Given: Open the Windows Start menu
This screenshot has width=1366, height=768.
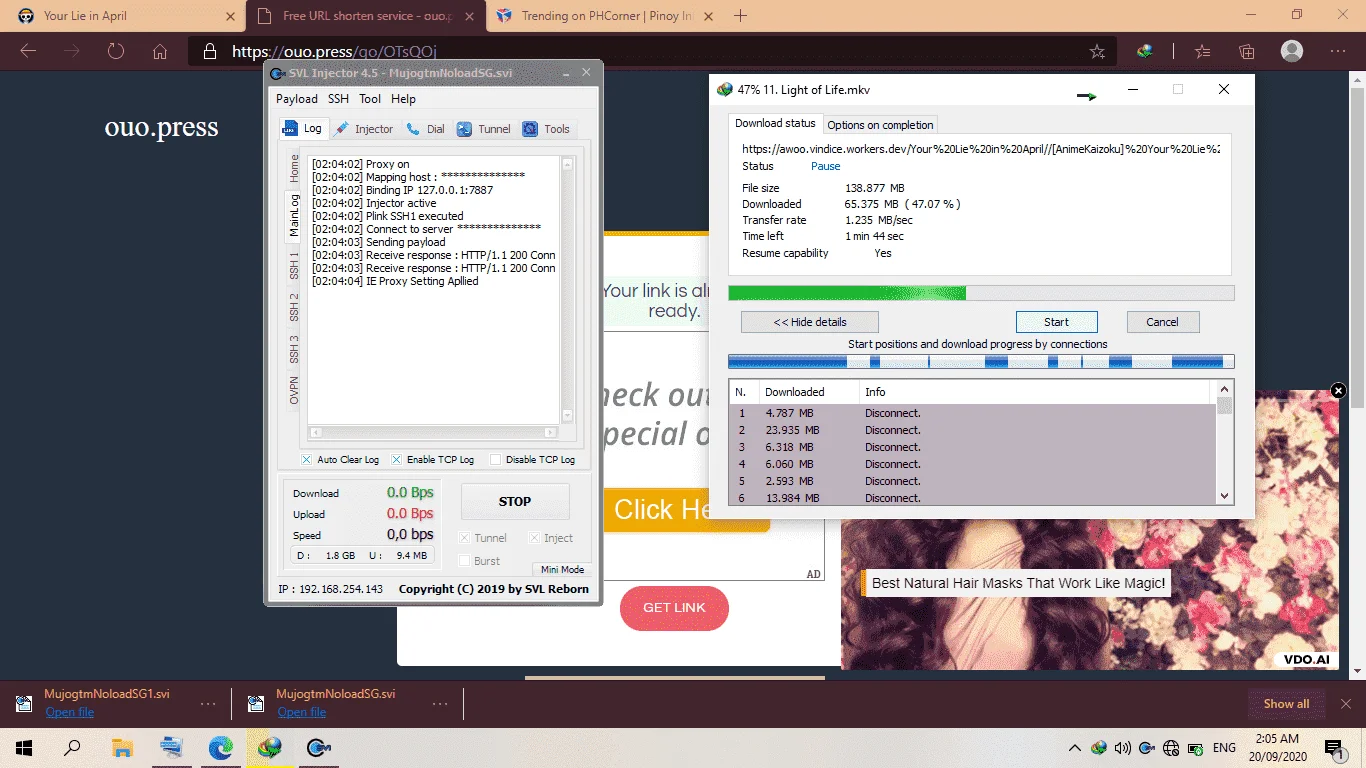Looking at the screenshot, I should 24,747.
